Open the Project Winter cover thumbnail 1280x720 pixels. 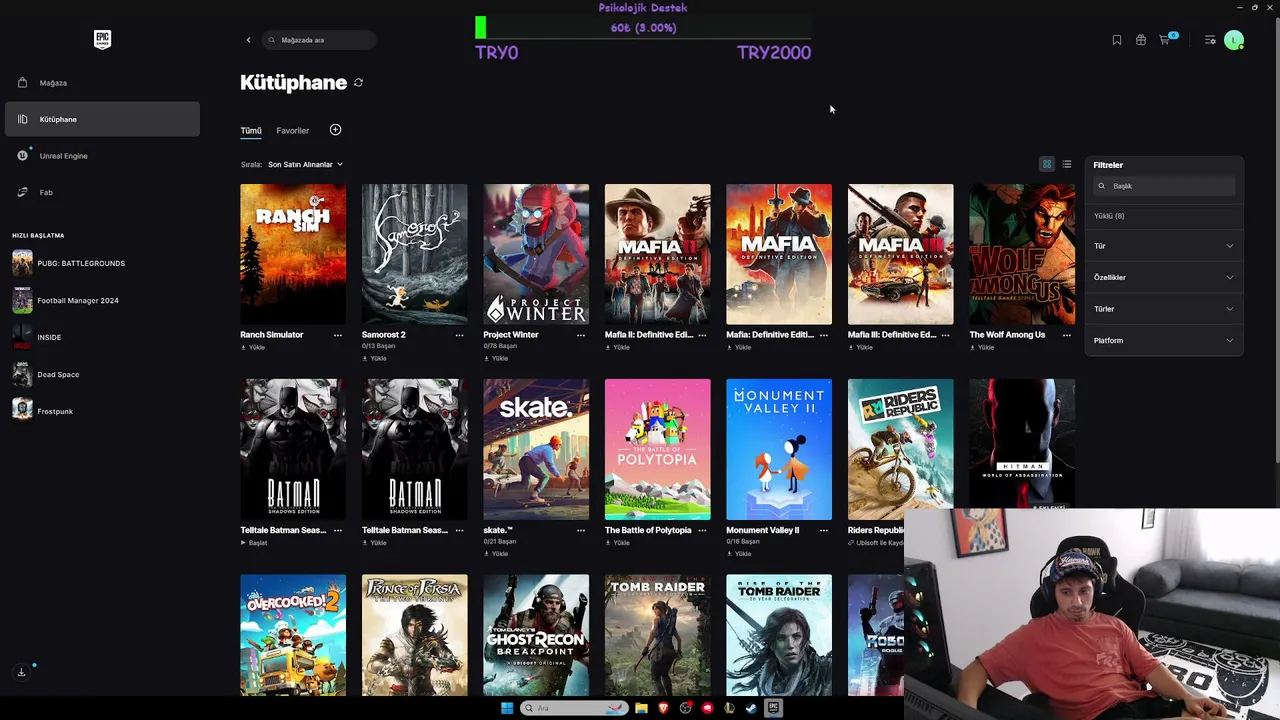(536, 254)
